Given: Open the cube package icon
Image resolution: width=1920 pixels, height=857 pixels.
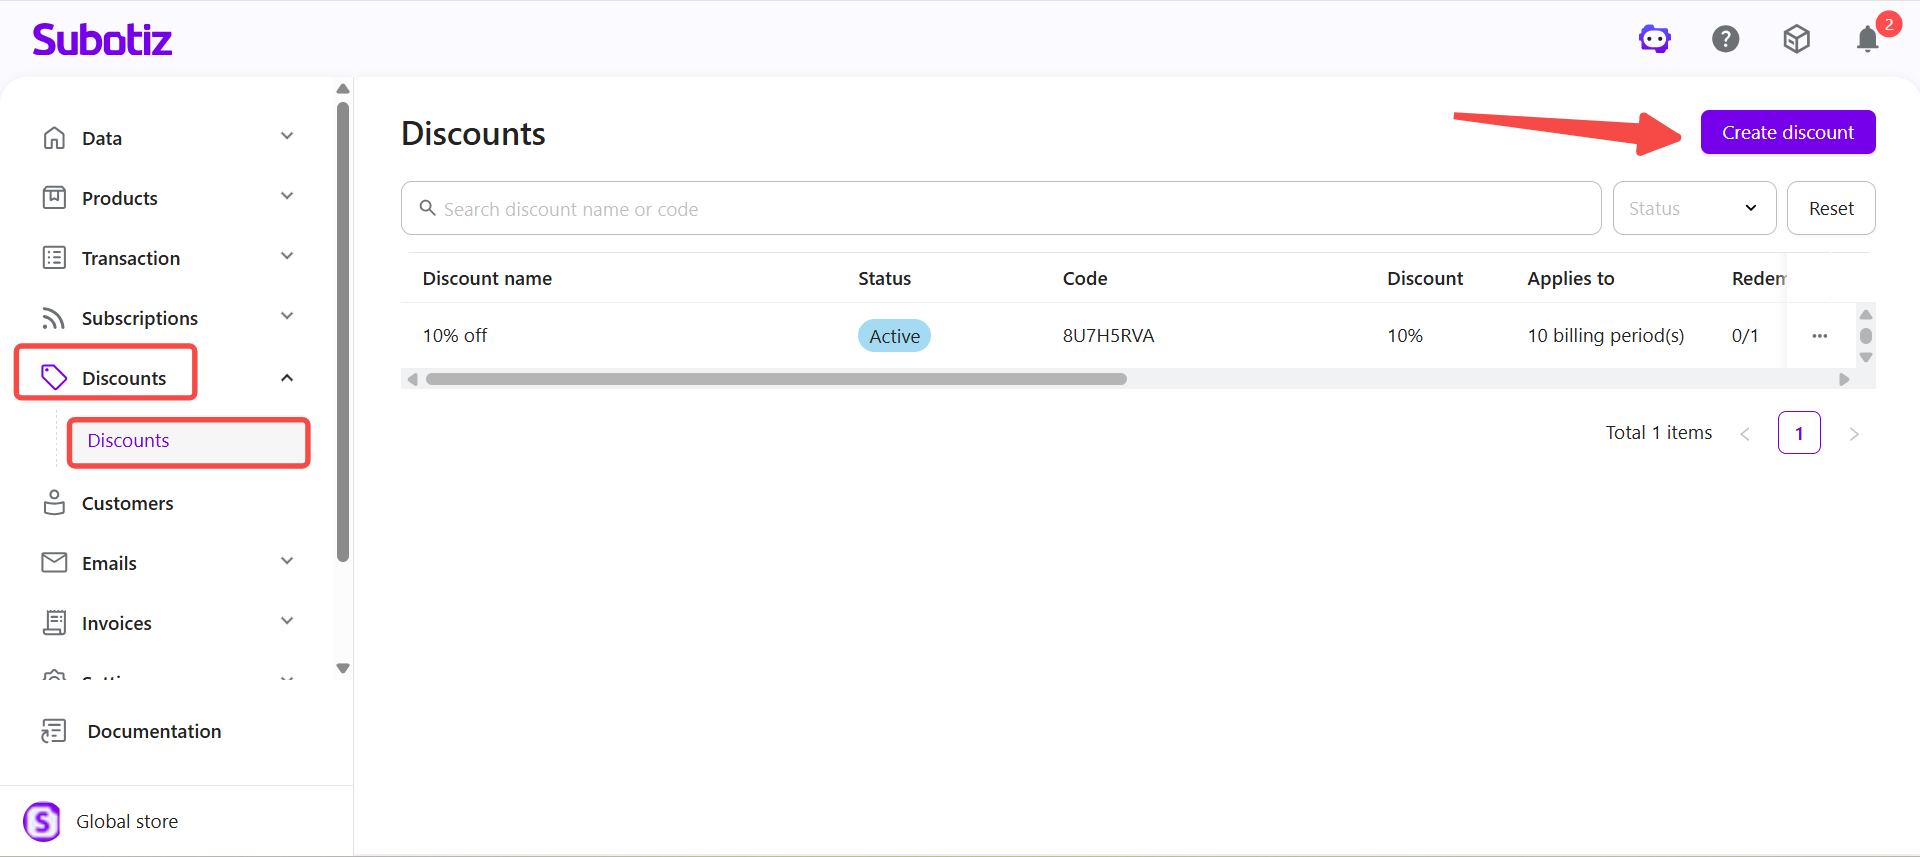Looking at the screenshot, I should tap(1796, 40).
